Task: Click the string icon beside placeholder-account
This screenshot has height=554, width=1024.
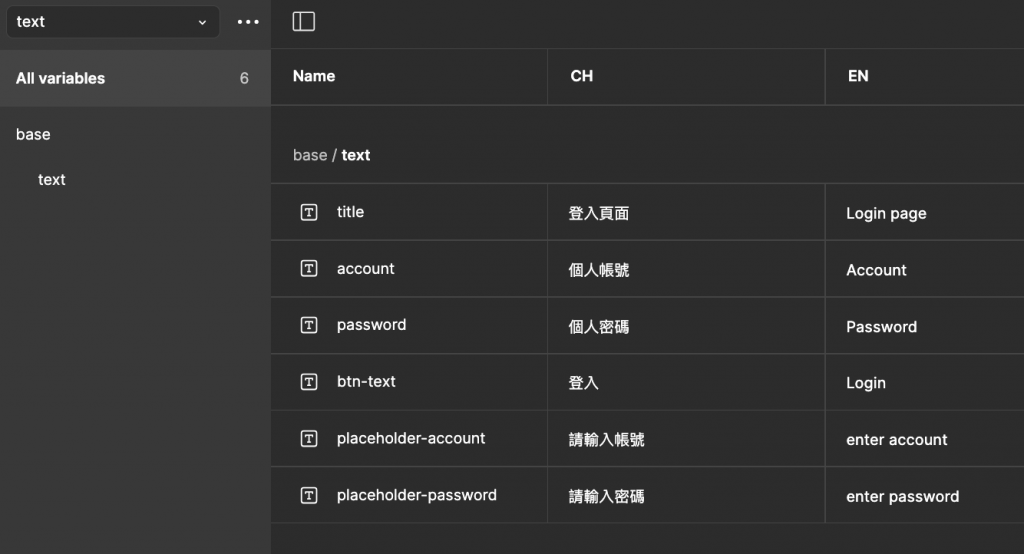Action: (309, 438)
